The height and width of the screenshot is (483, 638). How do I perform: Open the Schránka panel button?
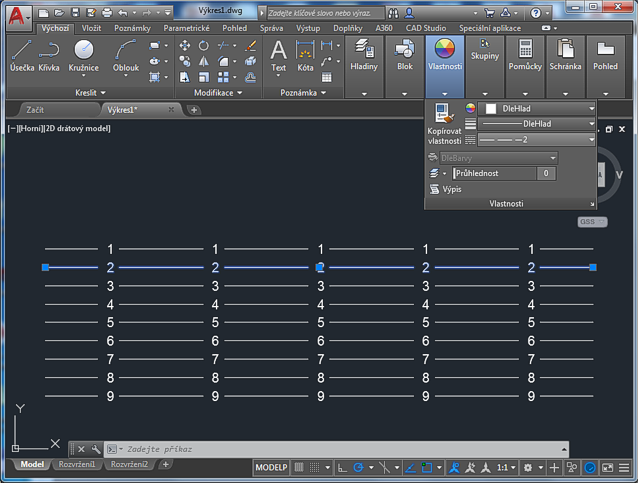click(x=565, y=67)
